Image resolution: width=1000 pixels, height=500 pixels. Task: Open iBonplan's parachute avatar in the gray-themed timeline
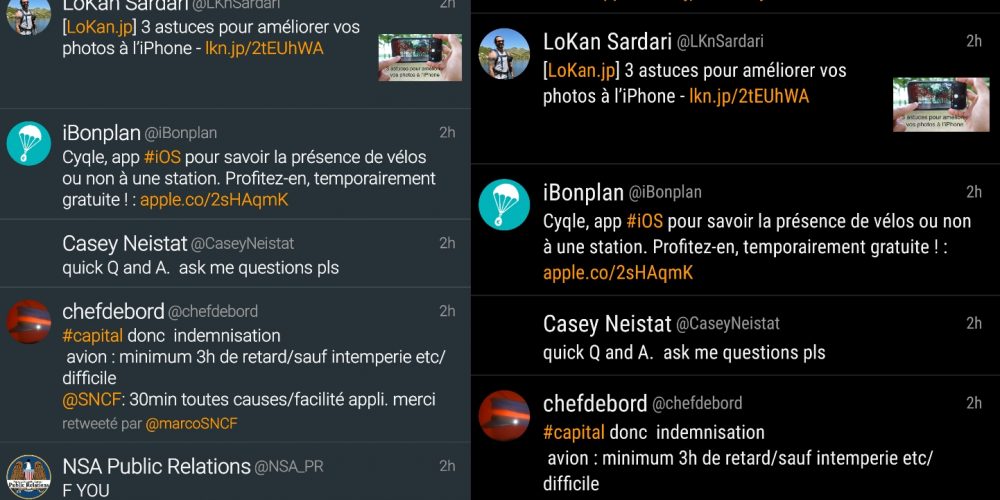[29, 143]
